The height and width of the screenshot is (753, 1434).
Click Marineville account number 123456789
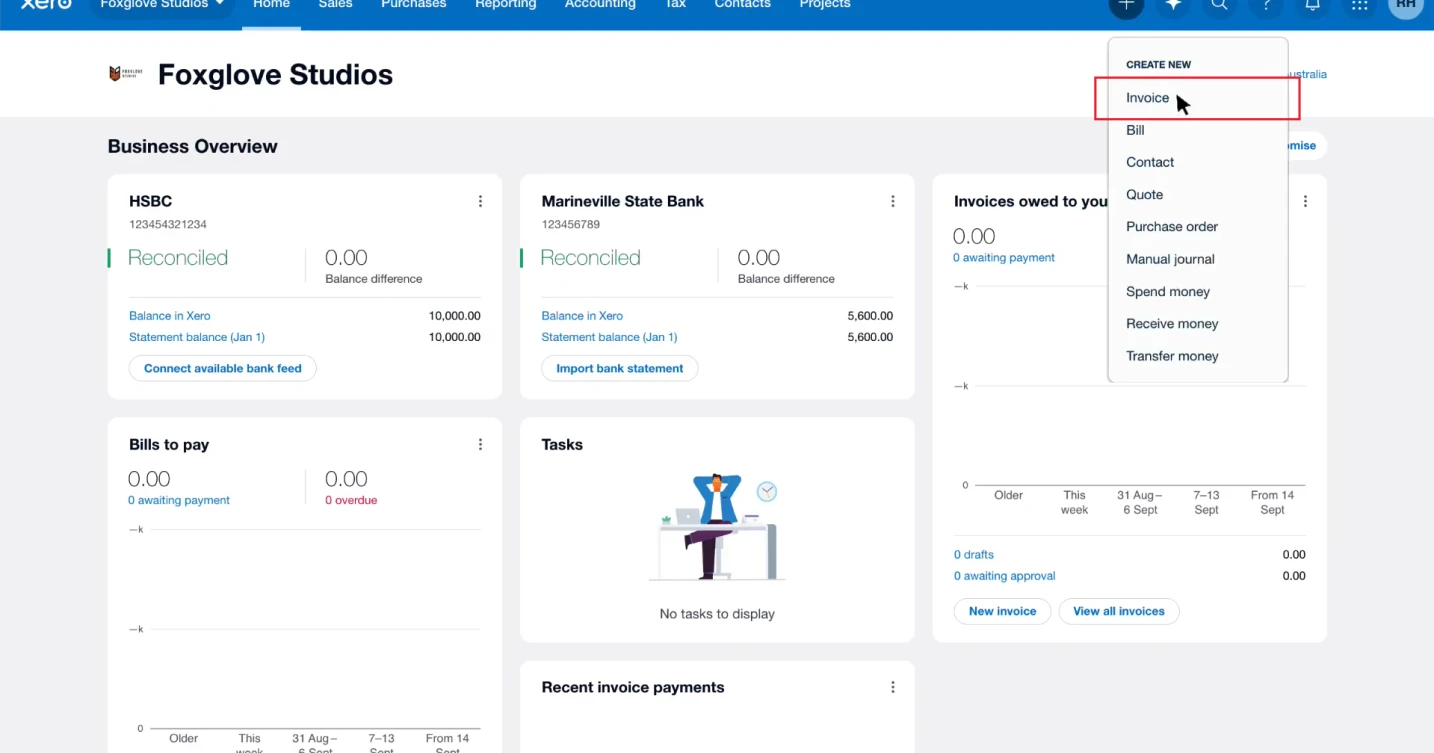tap(571, 225)
